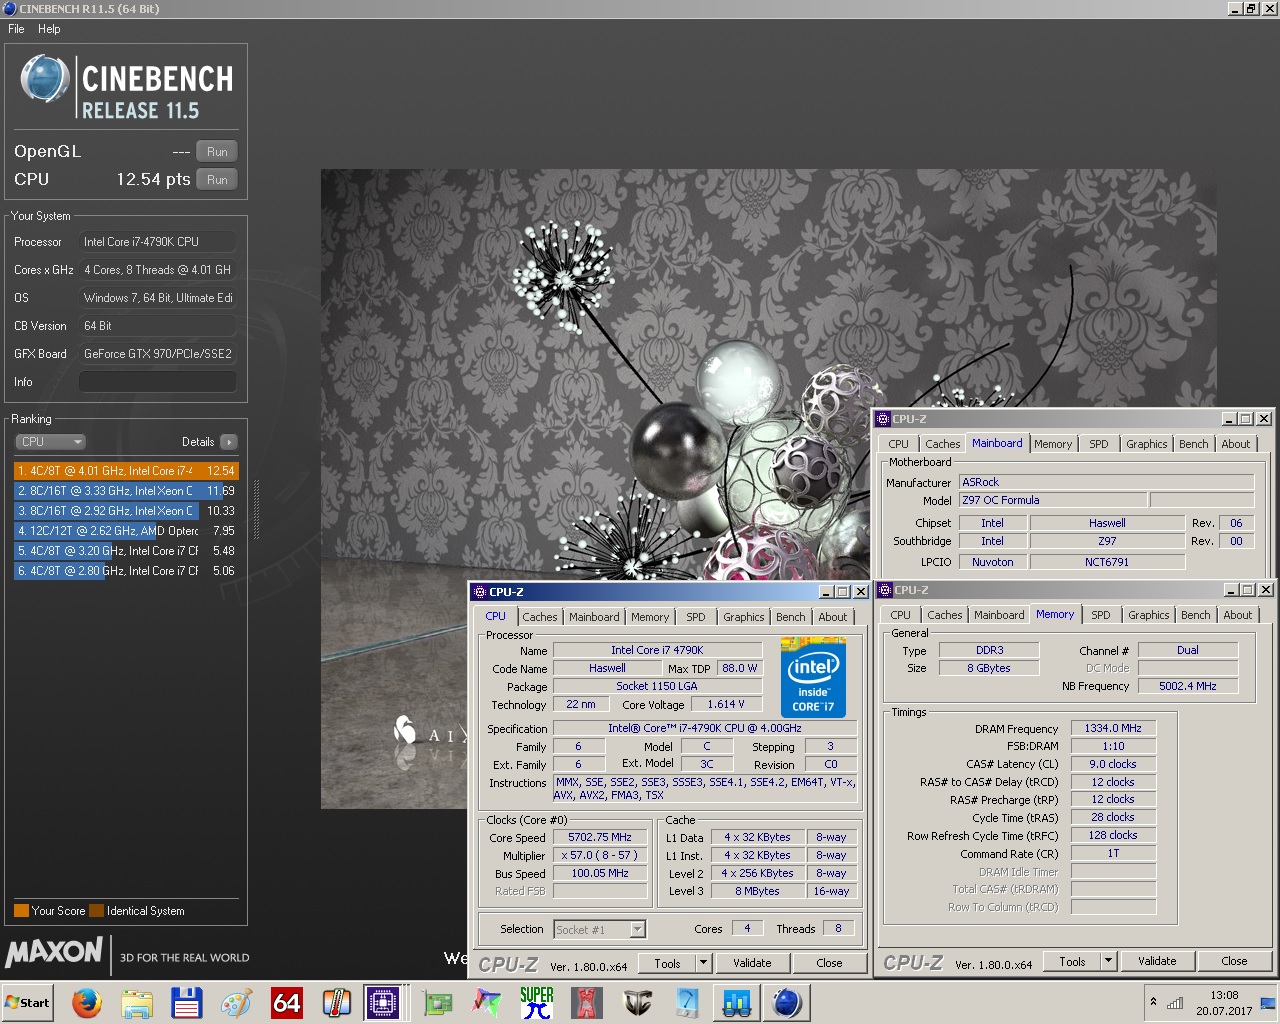
Task: Click Close in front CPU-Z window
Action: [x=829, y=964]
